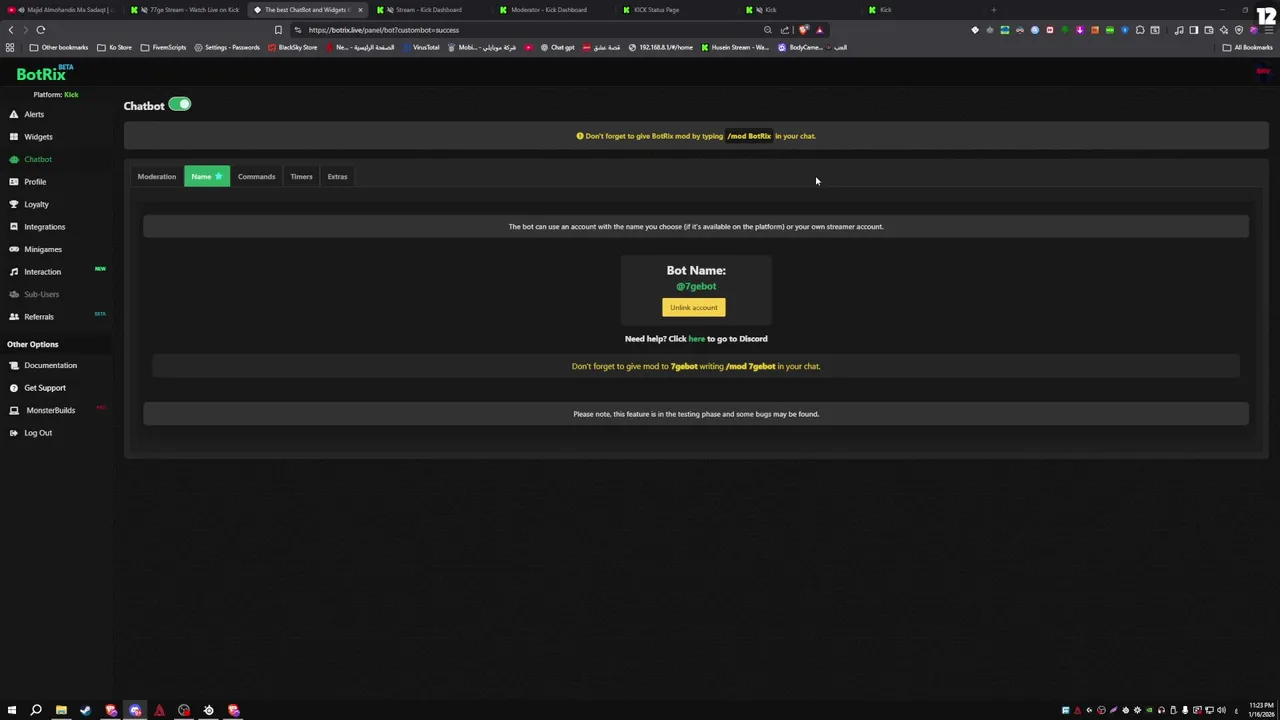
Task: Close the BotRix browser tab
Action: tap(360, 10)
